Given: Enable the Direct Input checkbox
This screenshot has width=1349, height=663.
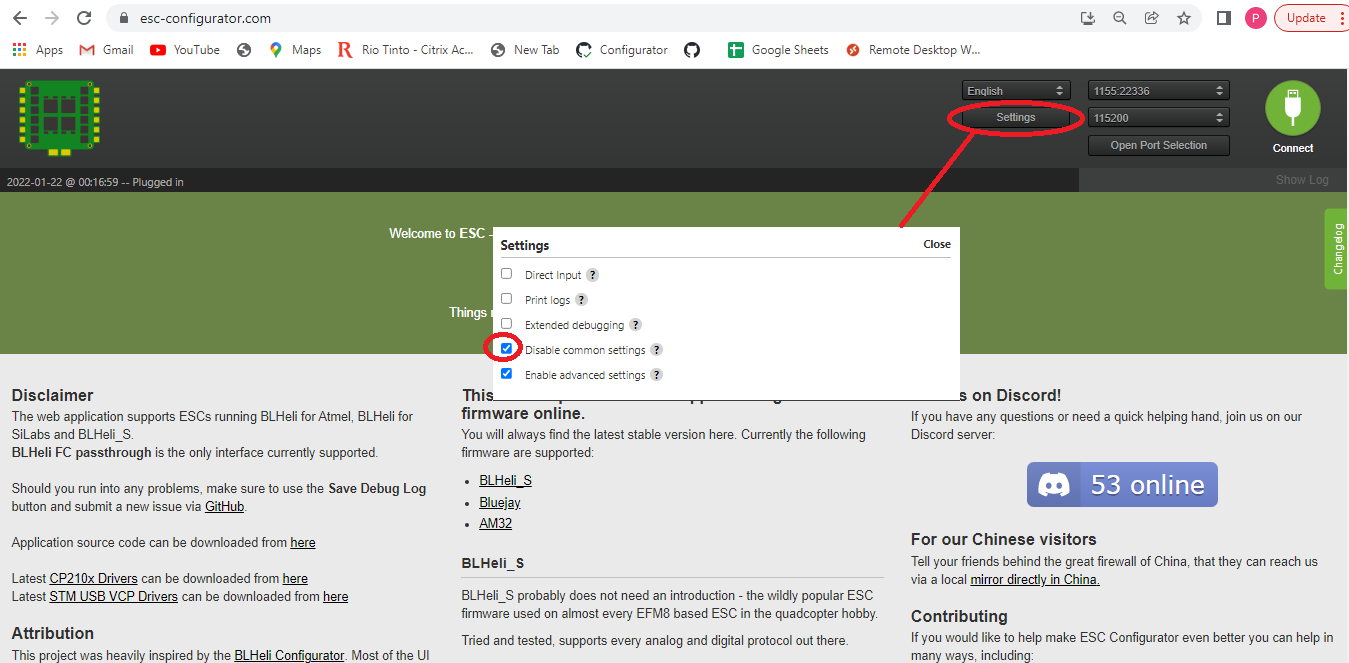Looking at the screenshot, I should tap(506, 274).
